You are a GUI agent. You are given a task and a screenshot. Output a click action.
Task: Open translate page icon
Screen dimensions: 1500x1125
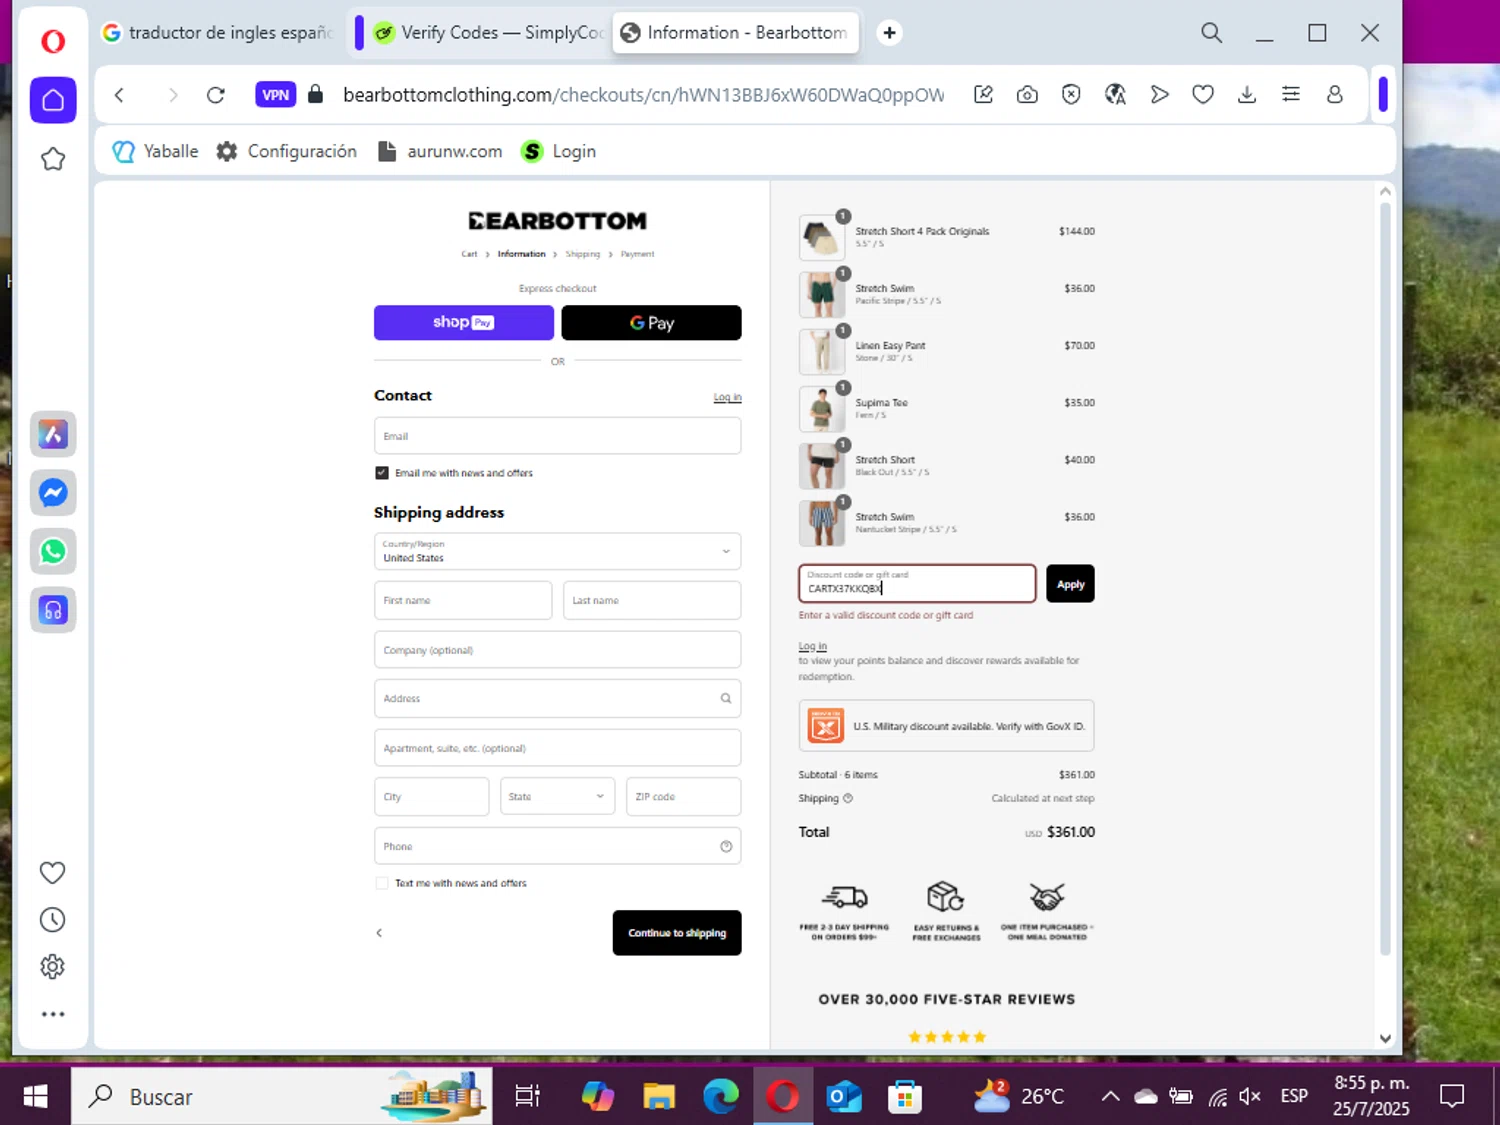[x=1115, y=95]
